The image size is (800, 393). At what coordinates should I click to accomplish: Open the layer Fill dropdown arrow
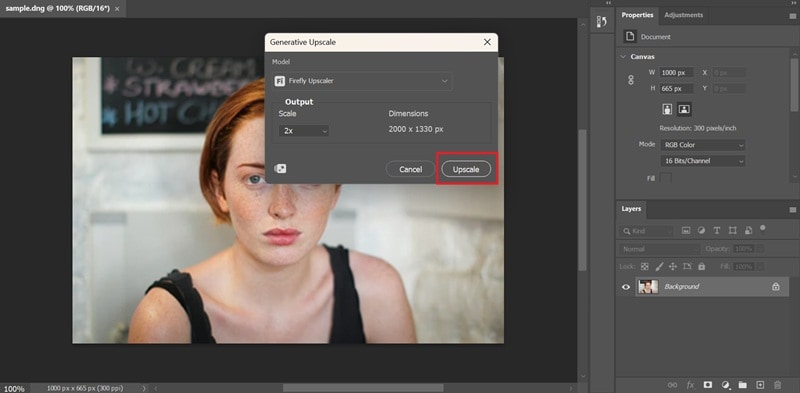pos(760,266)
